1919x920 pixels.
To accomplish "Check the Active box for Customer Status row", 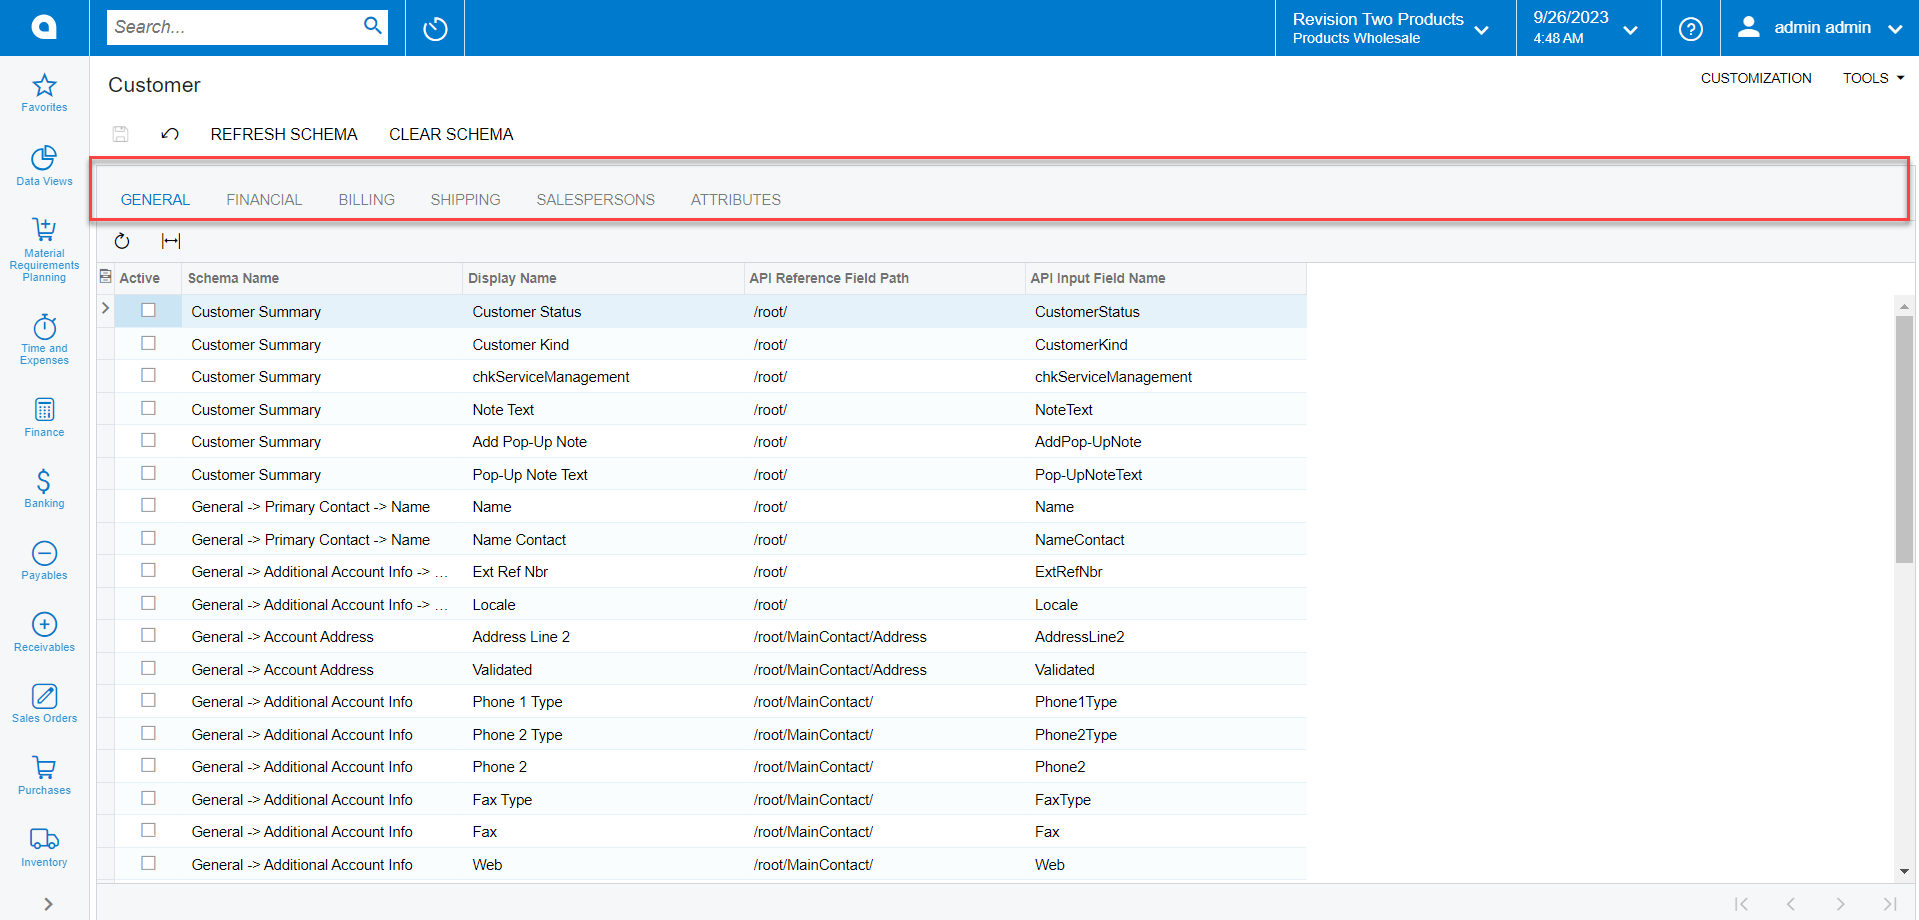I will point(148,311).
